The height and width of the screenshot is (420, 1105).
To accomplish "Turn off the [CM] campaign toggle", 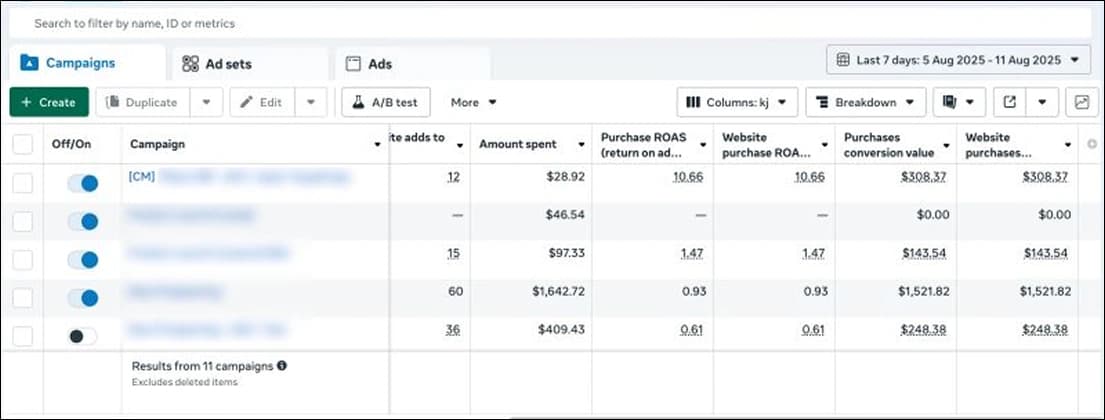I will 82,183.
